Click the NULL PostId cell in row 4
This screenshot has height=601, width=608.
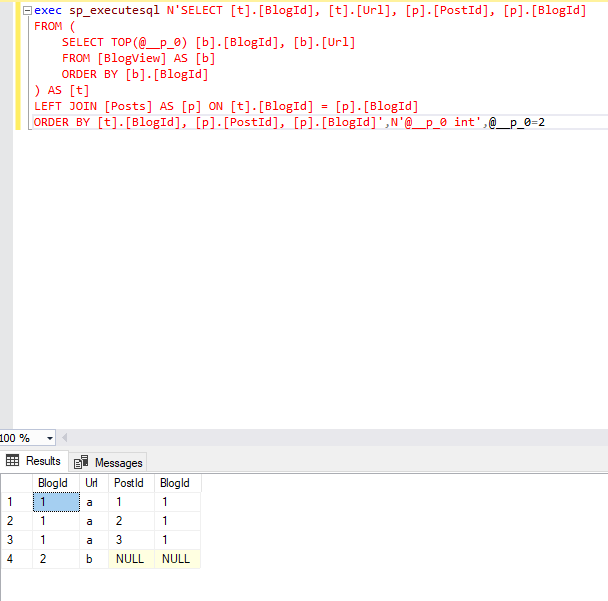point(131,559)
